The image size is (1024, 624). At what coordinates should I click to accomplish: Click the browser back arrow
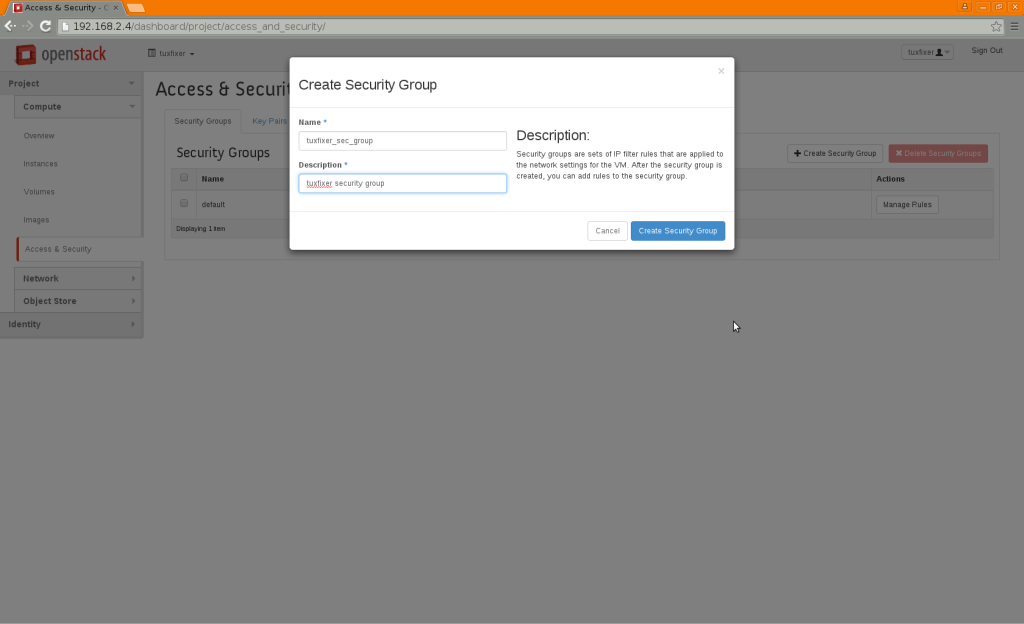point(10,27)
